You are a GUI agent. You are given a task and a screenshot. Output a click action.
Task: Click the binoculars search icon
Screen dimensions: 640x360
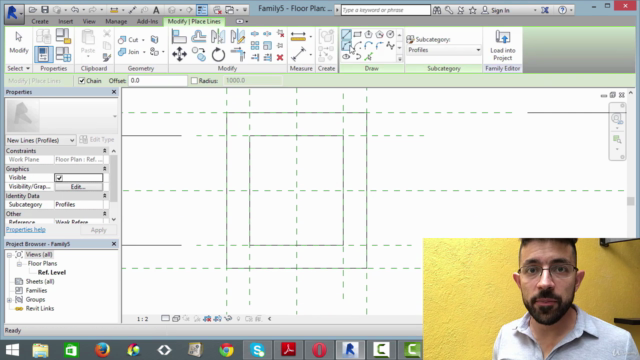[x=437, y=10]
